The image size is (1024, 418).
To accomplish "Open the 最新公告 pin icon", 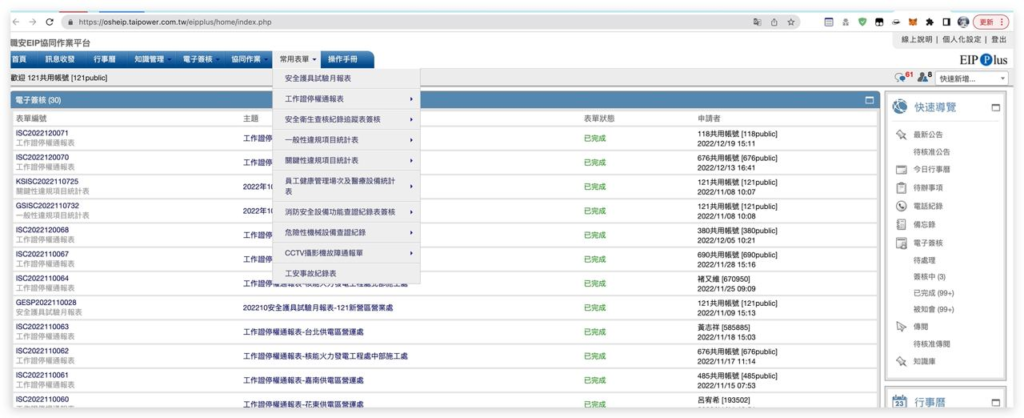I will [x=901, y=135].
